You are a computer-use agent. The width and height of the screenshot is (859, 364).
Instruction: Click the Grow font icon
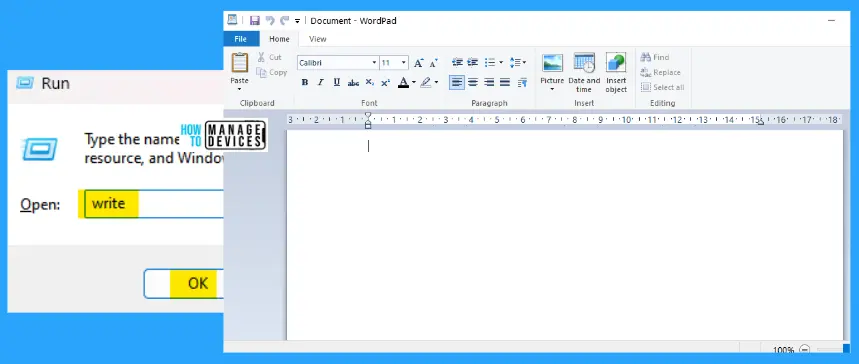[x=419, y=63]
